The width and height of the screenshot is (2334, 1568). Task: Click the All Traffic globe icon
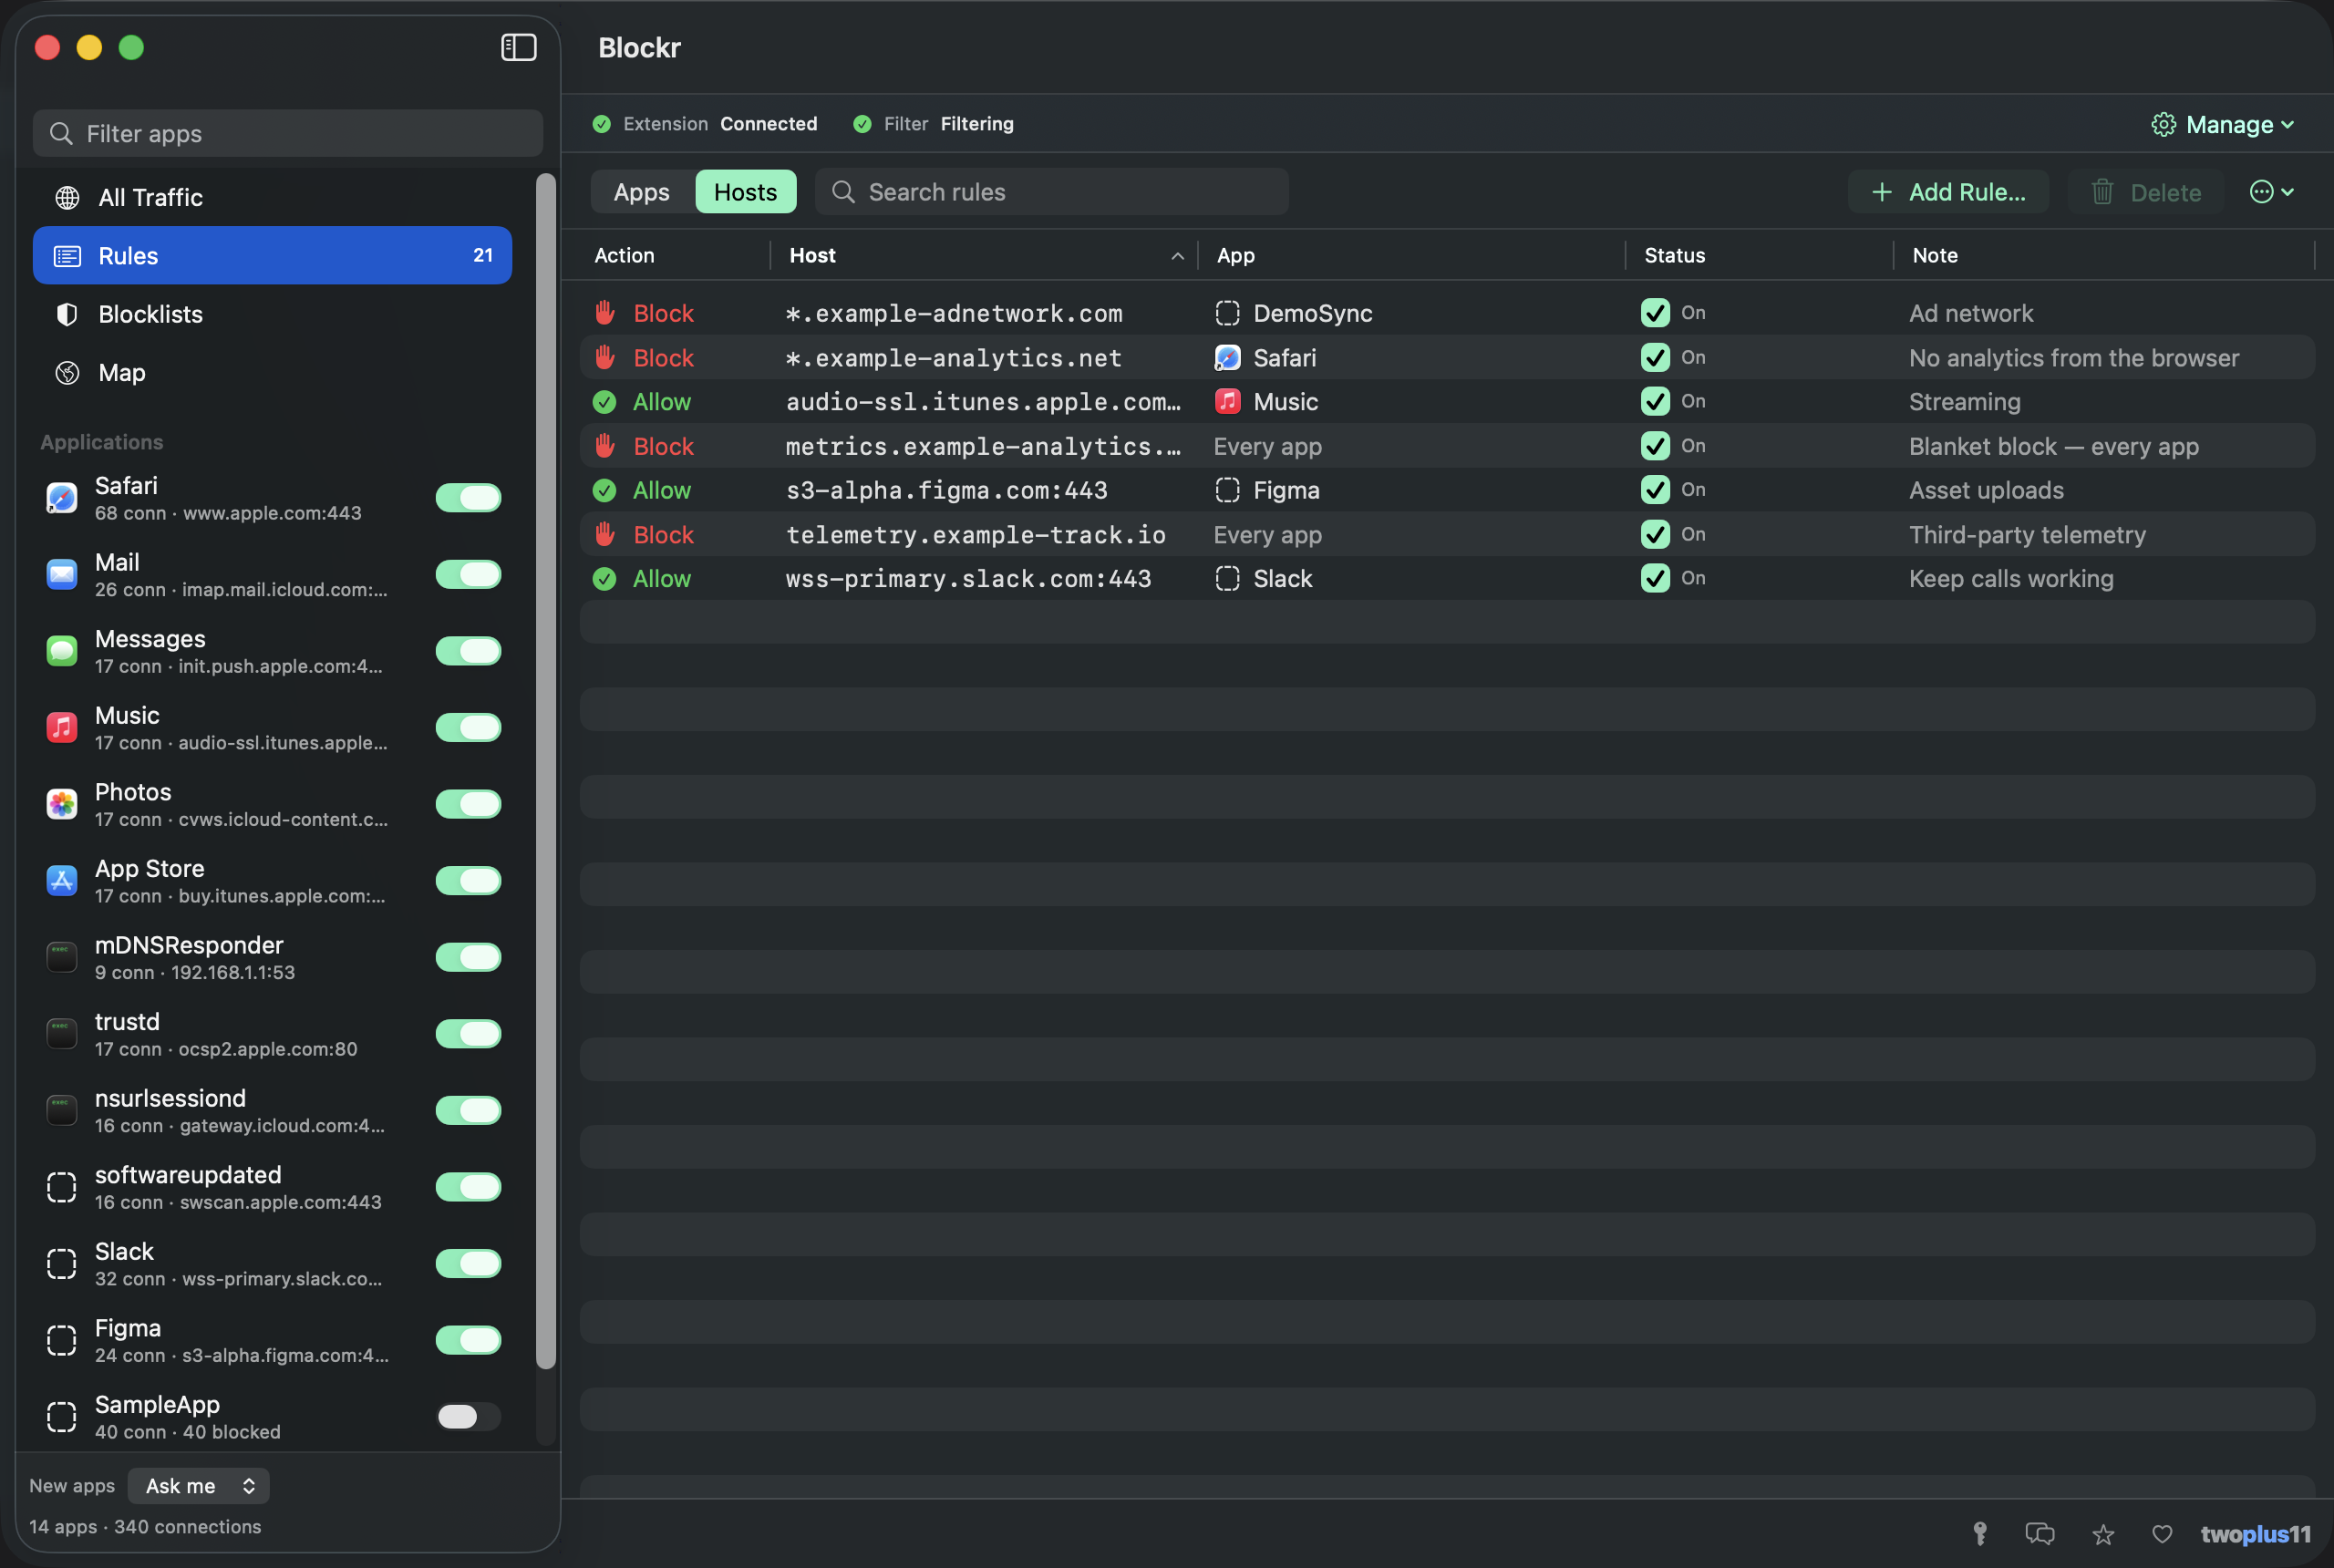[x=67, y=198]
